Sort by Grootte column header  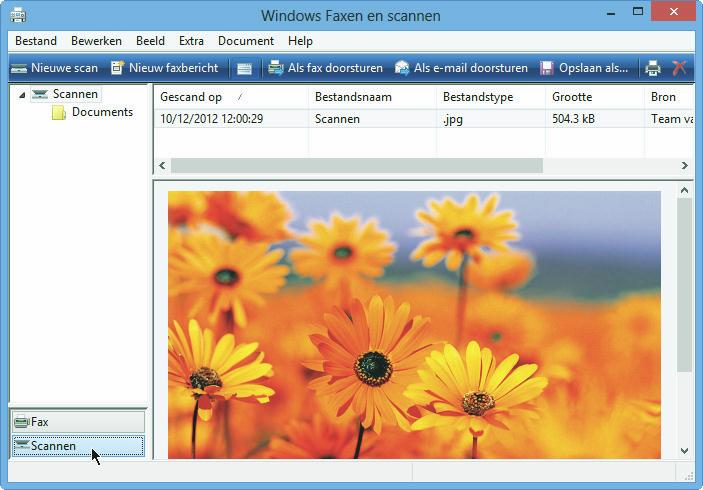(x=595, y=97)
